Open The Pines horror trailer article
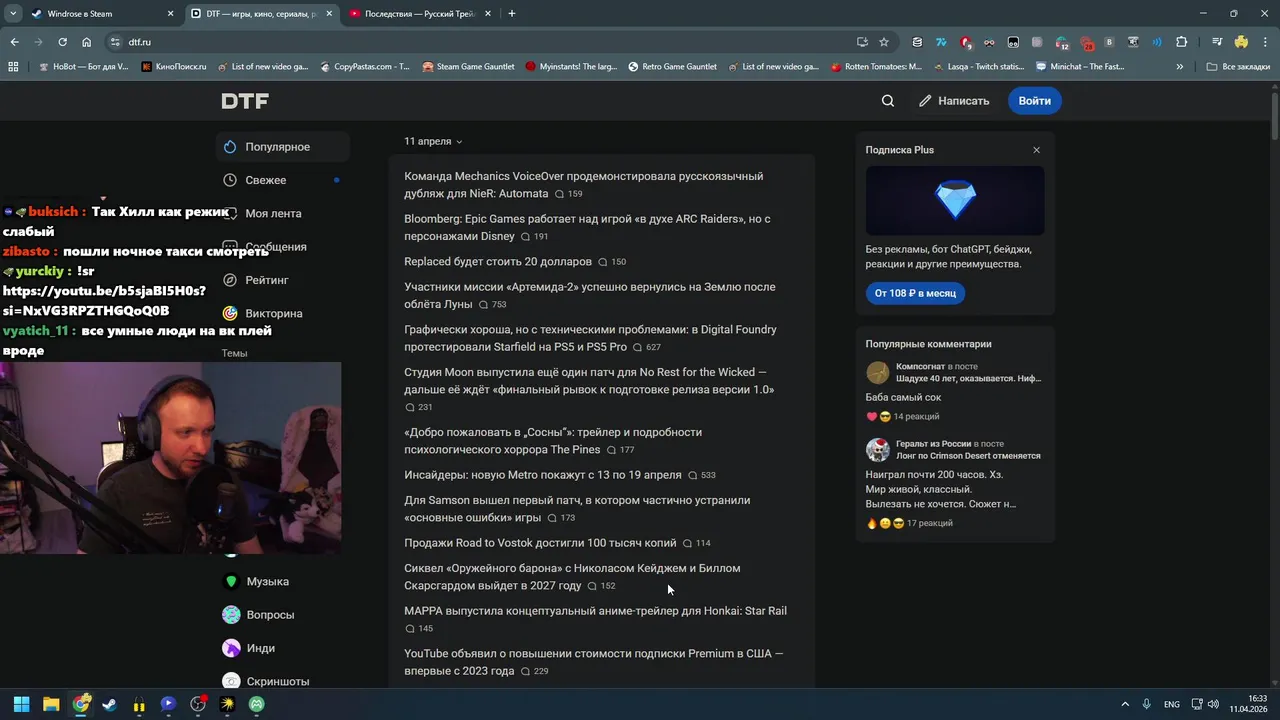 pyautogui.click(x=553, y=441)
